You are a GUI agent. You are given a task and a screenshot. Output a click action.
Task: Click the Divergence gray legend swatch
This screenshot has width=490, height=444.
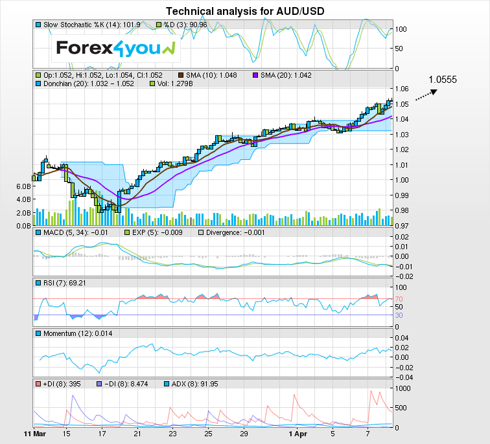pyautogui.click(x=201, y=232)
